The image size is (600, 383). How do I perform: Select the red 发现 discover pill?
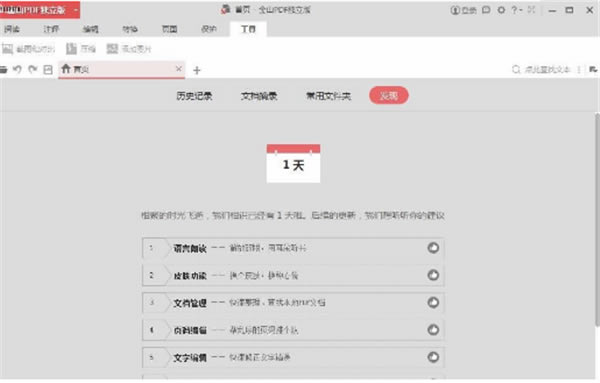(x=389, y=95)
